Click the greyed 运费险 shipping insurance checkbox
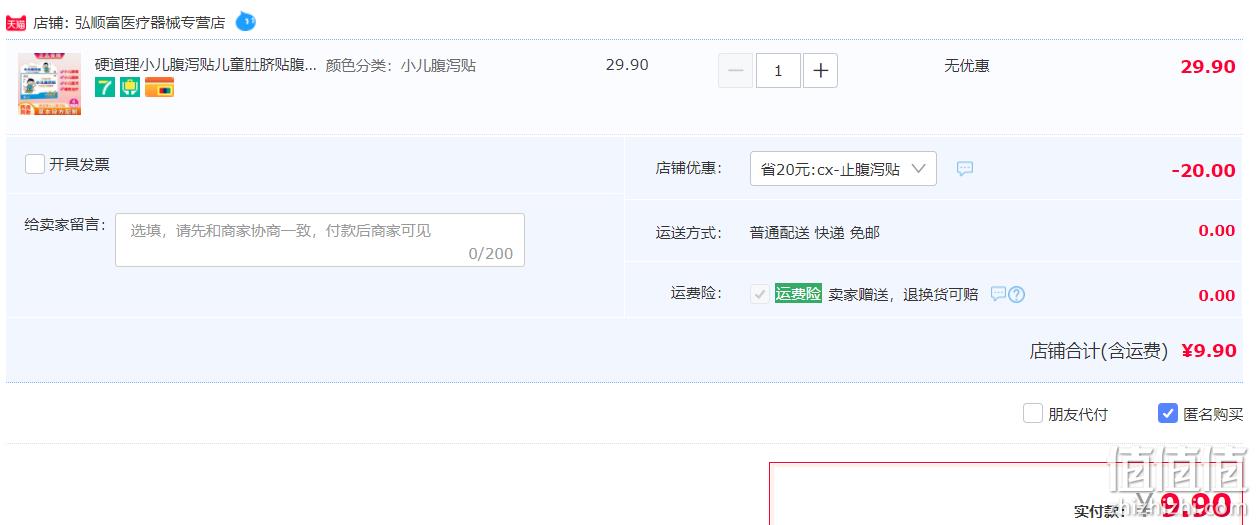Image resolution: width=1257 pixels, height=525 pixels. point(760,294)
